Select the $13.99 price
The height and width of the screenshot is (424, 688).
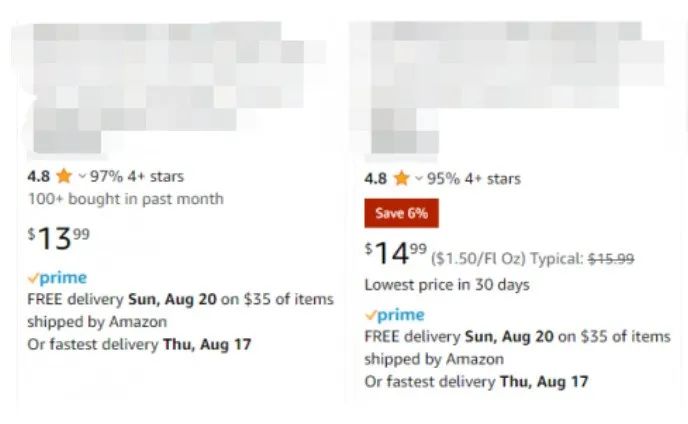(x=59, y=238)
